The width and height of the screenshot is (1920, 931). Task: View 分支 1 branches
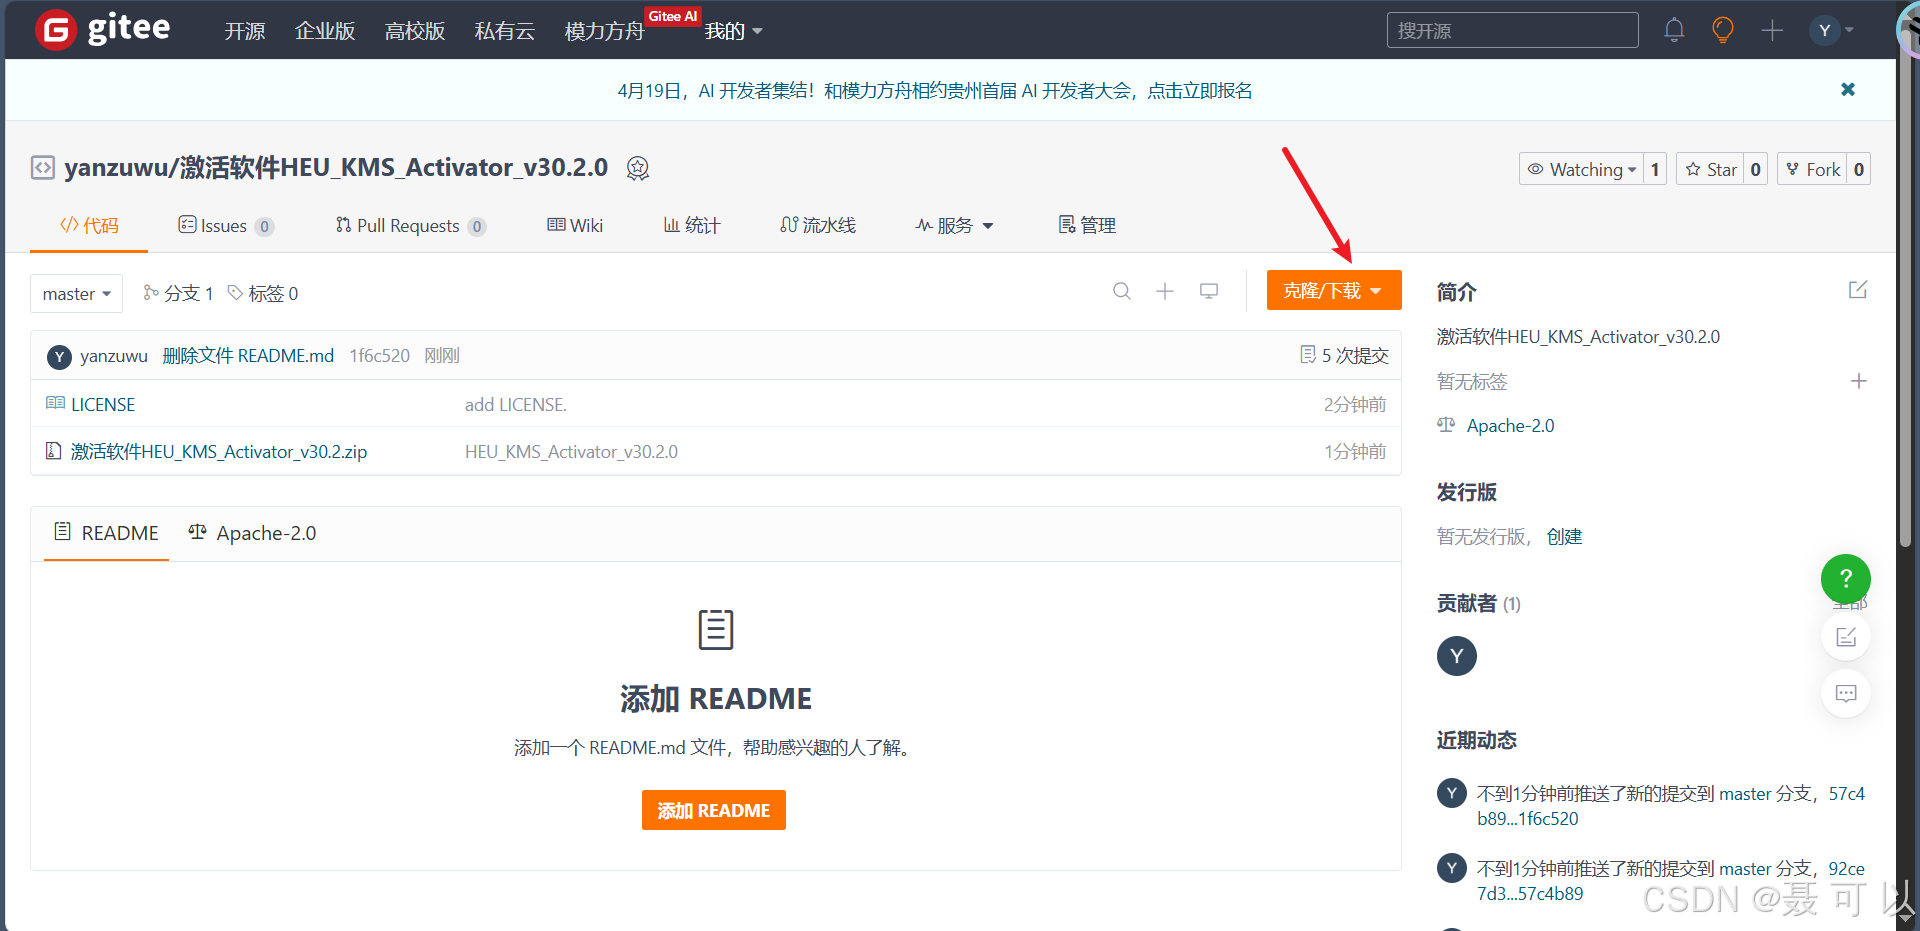pyautogui.click(x=178, y=293)
